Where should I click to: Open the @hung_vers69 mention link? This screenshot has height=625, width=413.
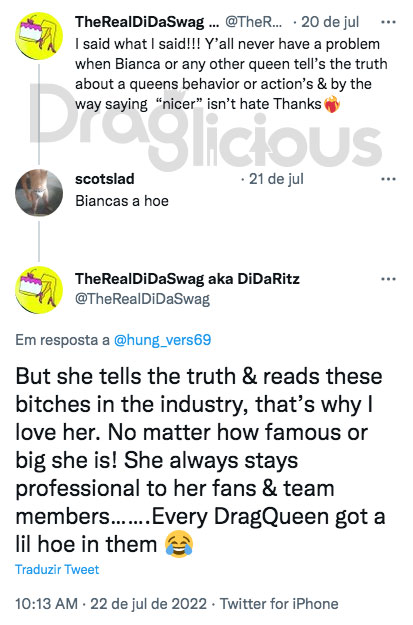[x=162, y=340]
